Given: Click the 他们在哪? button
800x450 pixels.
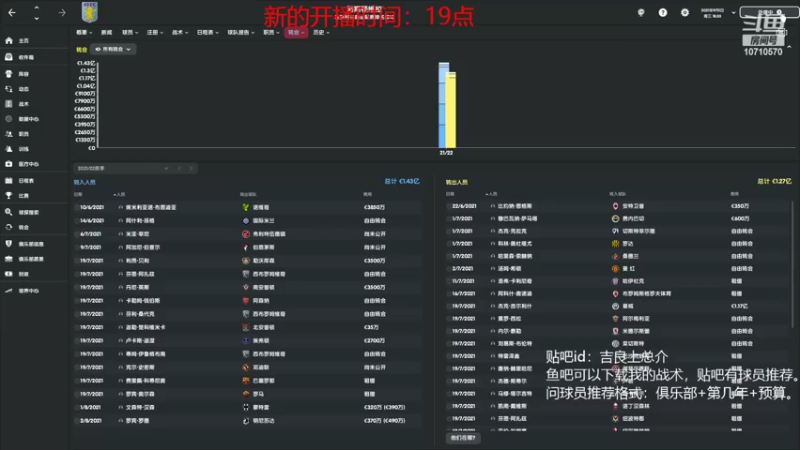Looking at the screenshot, I should click(x=463, y=438).
